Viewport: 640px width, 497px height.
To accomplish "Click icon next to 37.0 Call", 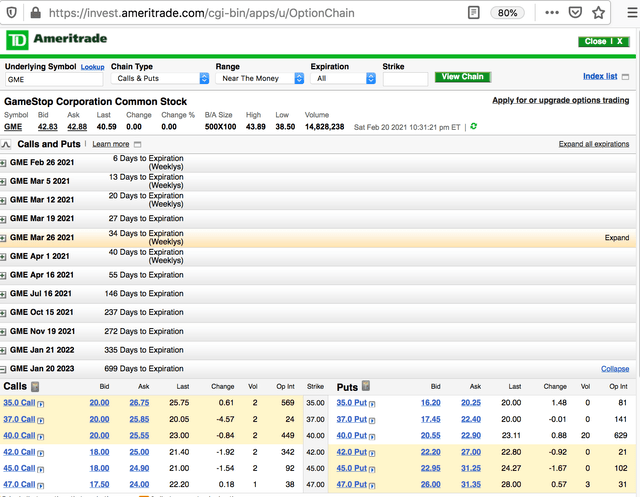I will tap(40, 420).
